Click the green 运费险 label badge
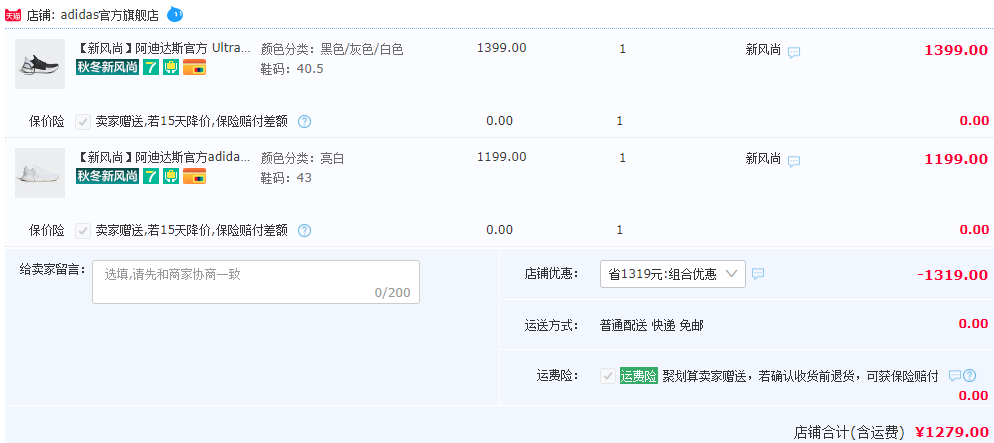 [x=639, y=376]
